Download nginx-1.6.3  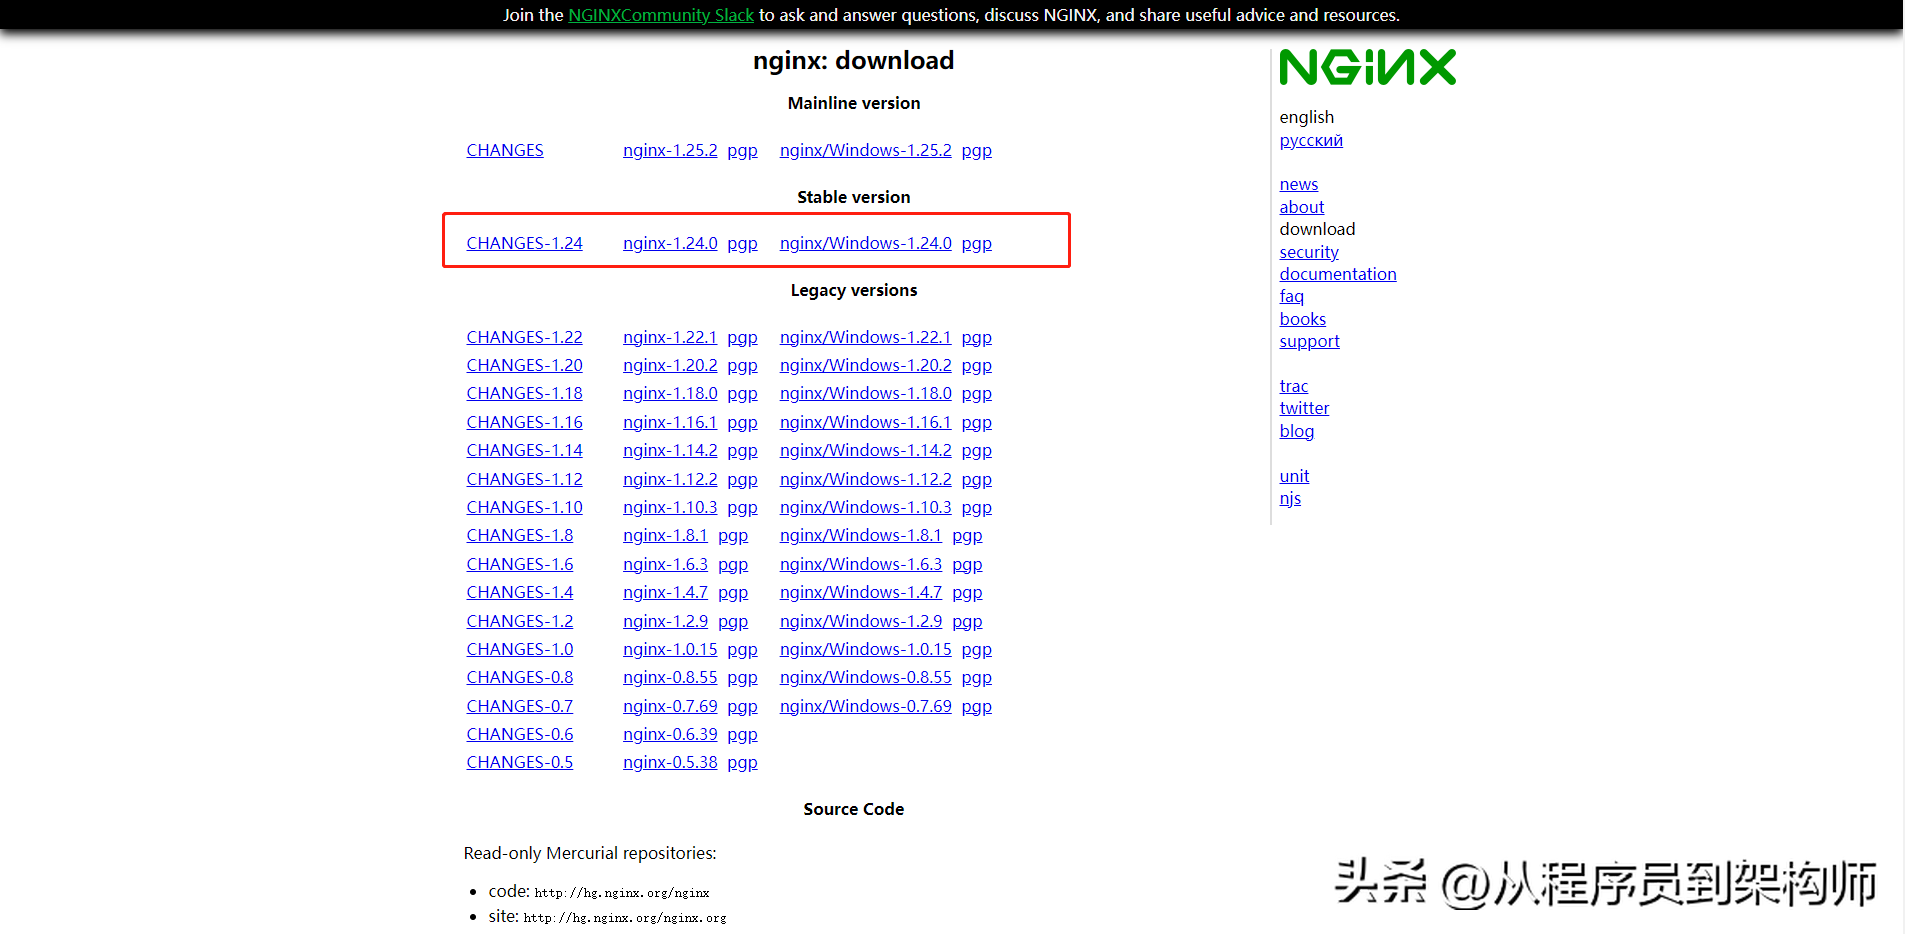click(x=665, y=564)
